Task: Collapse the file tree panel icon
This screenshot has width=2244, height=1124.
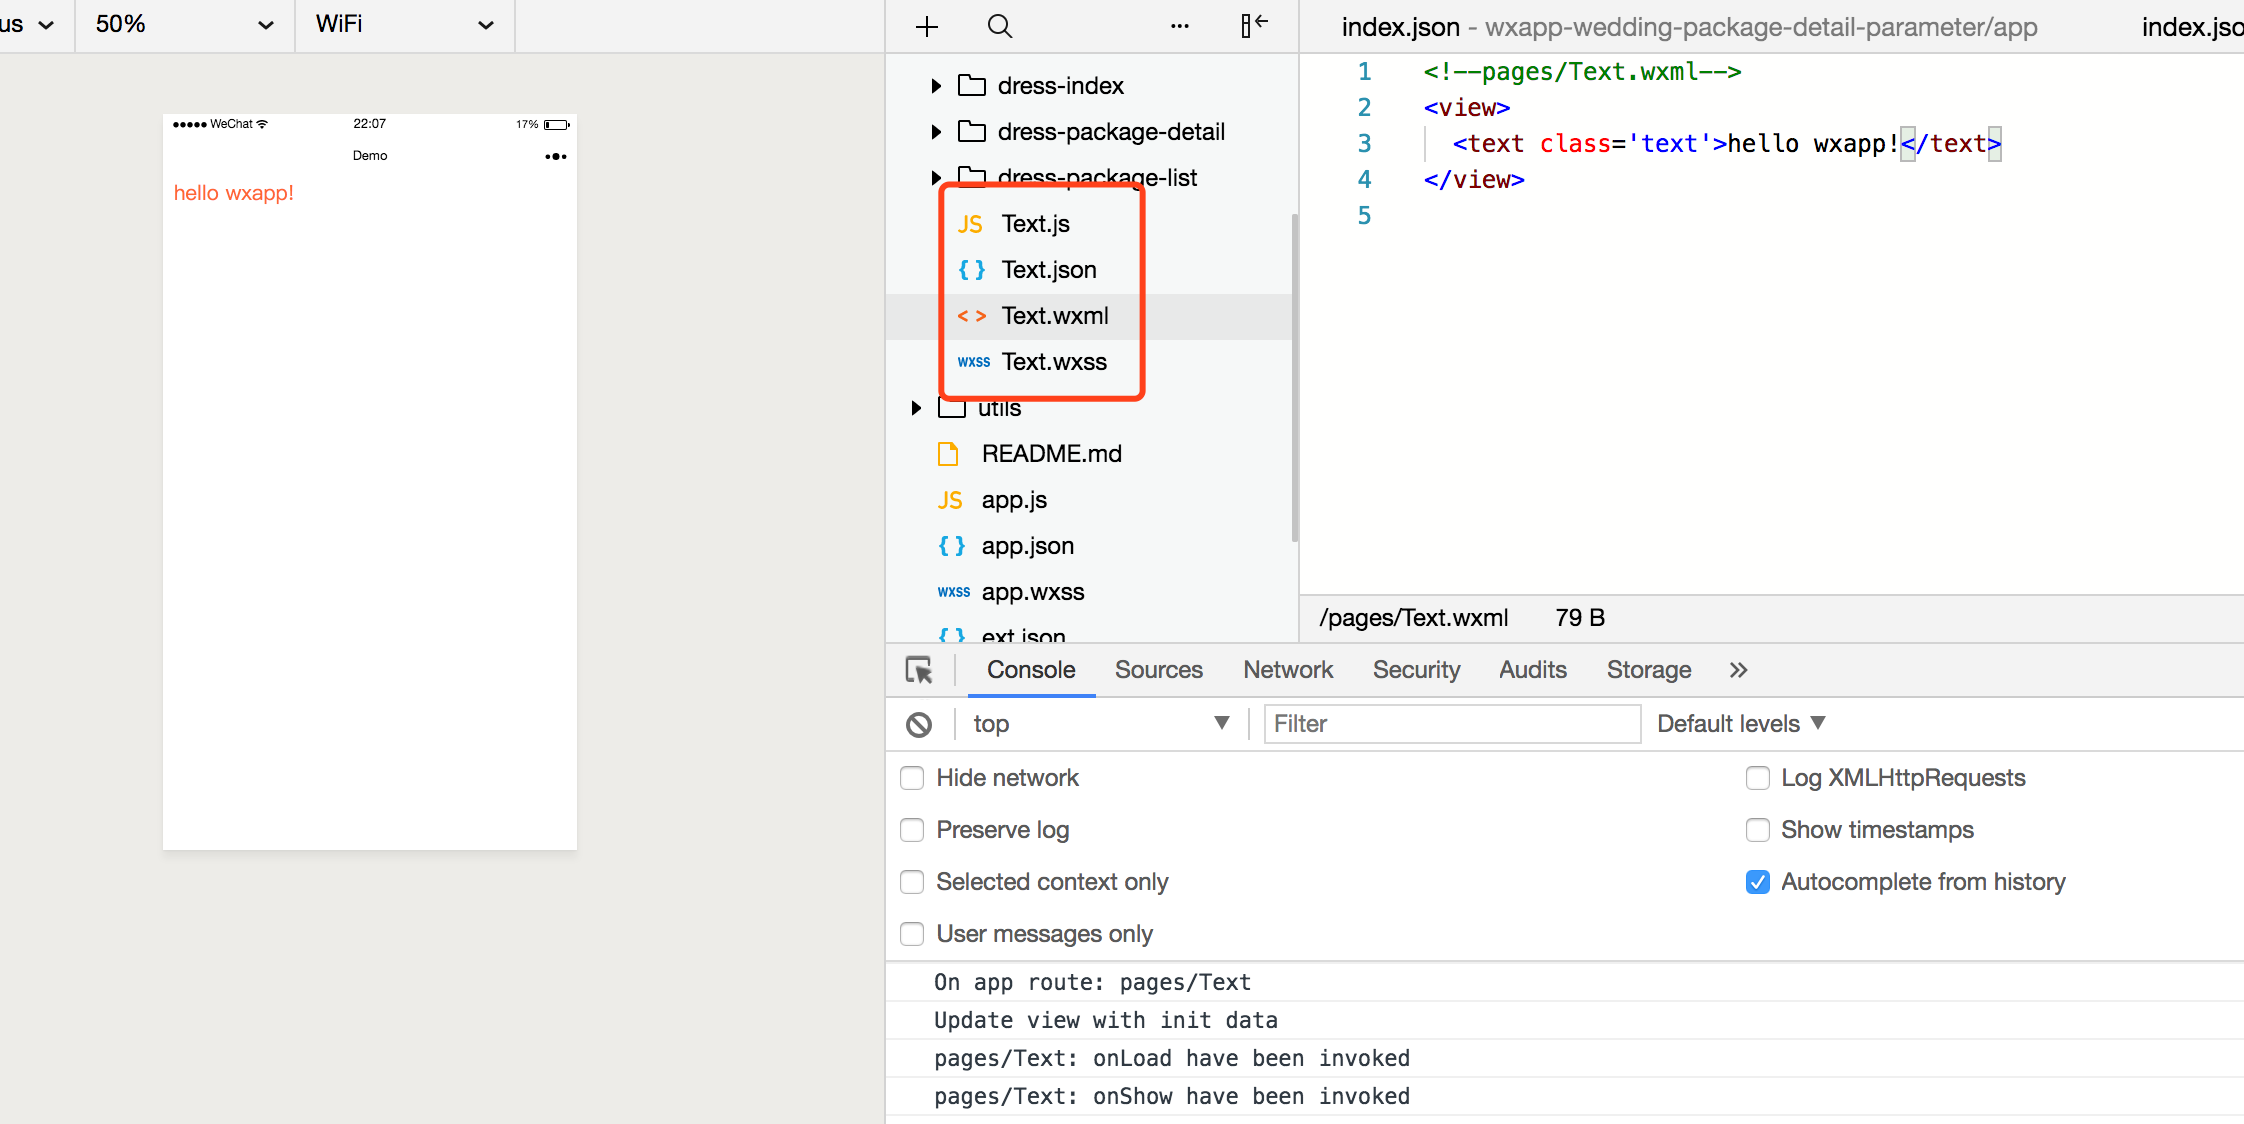Action: click(x=1254, y=25)
